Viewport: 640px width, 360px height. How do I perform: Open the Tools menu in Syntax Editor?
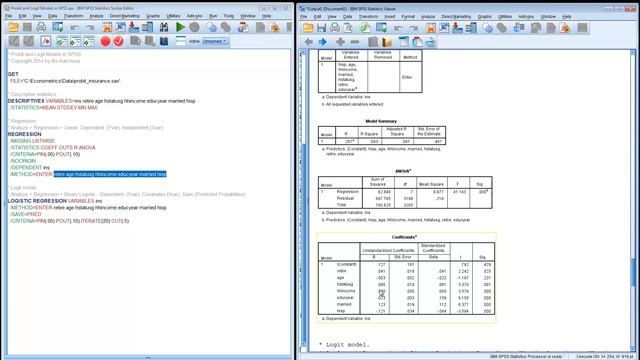(x=229, y=16)
